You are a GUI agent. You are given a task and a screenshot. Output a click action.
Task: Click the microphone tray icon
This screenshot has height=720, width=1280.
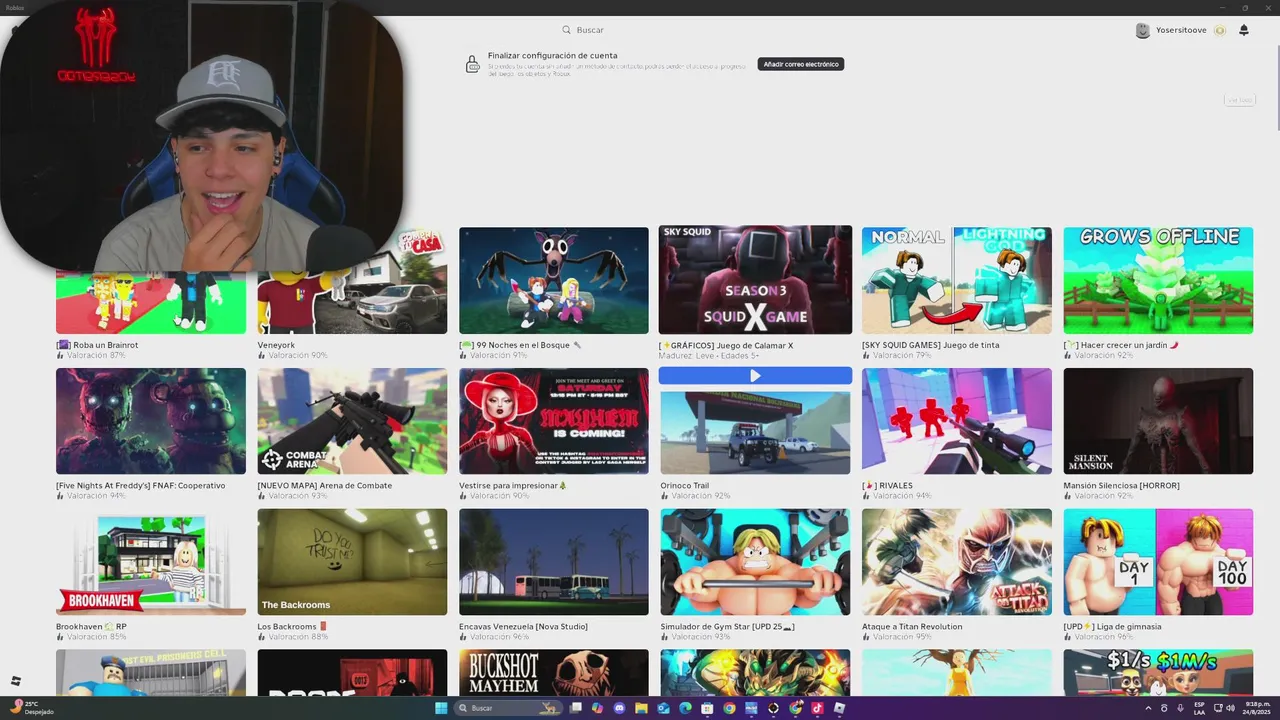click(x=1180, y=708)
